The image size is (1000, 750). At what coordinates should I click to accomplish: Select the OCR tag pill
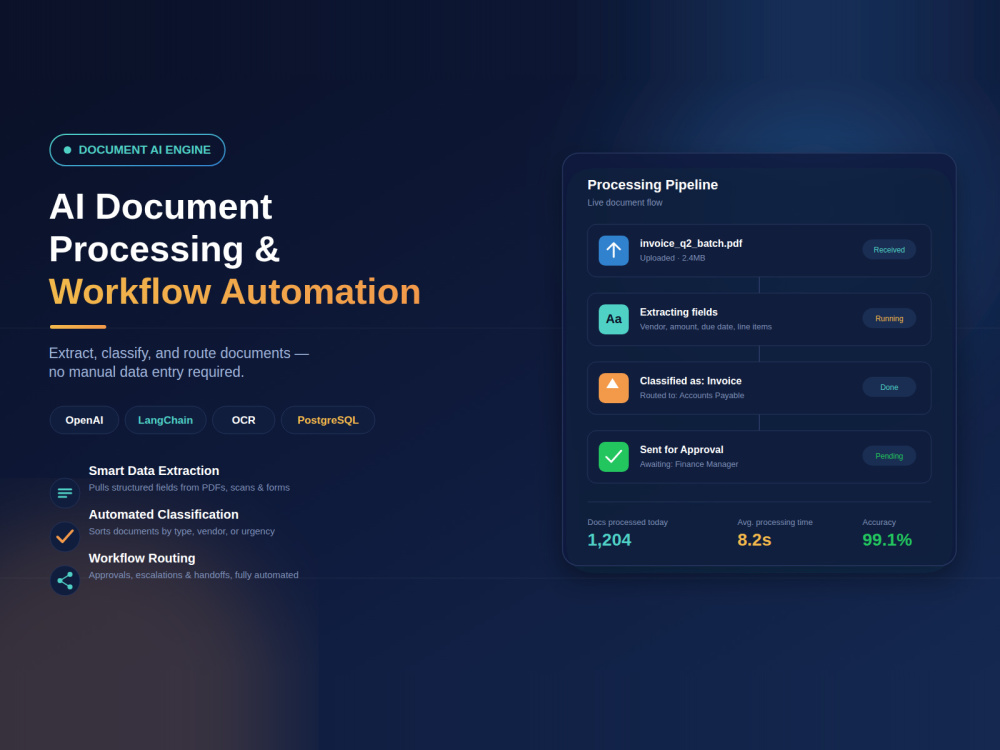click(244, 420)
